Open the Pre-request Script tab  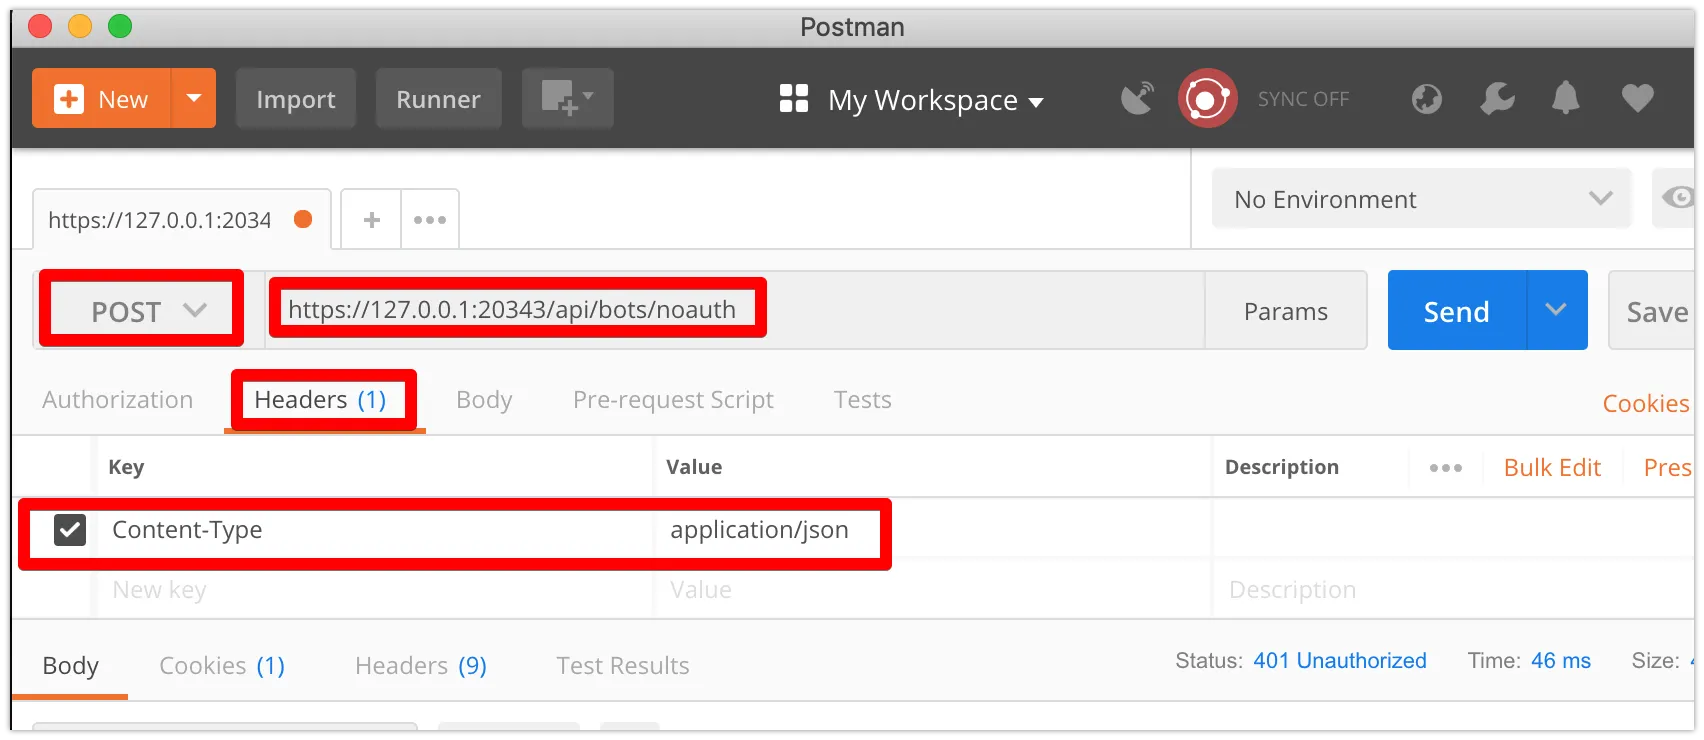(673, 400)
